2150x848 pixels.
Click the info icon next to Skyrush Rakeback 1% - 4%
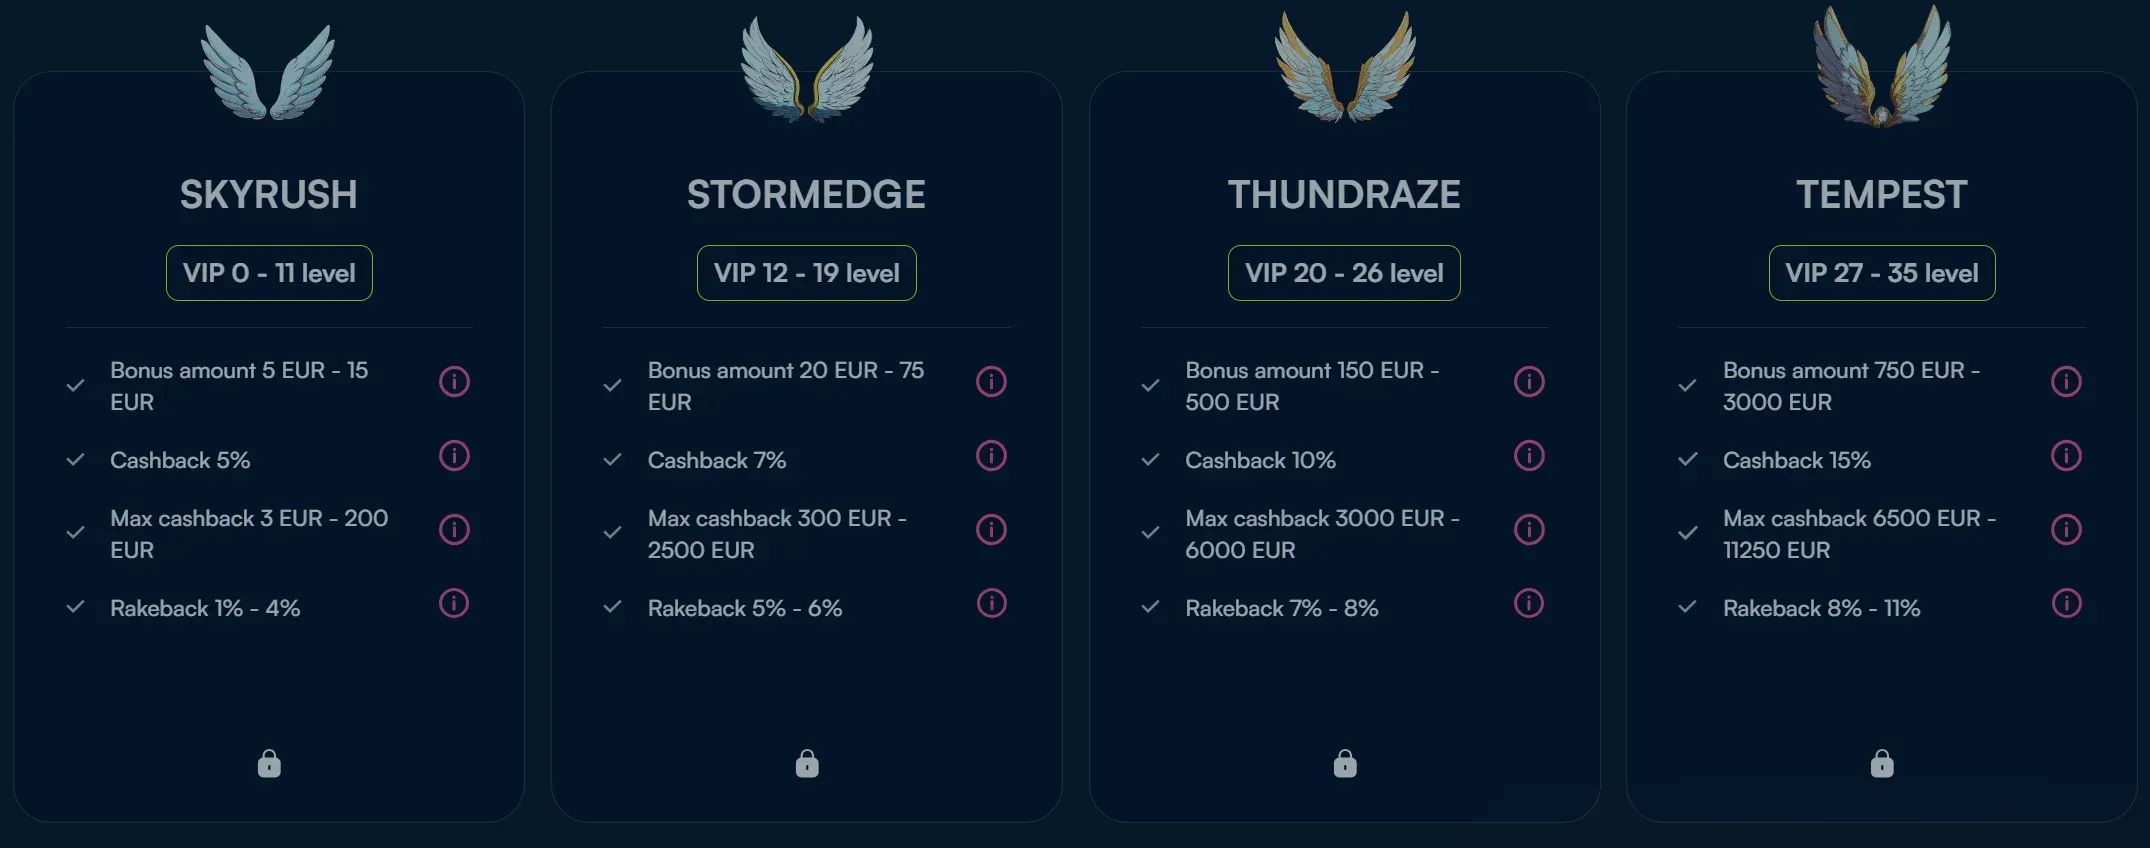(454, 604)
